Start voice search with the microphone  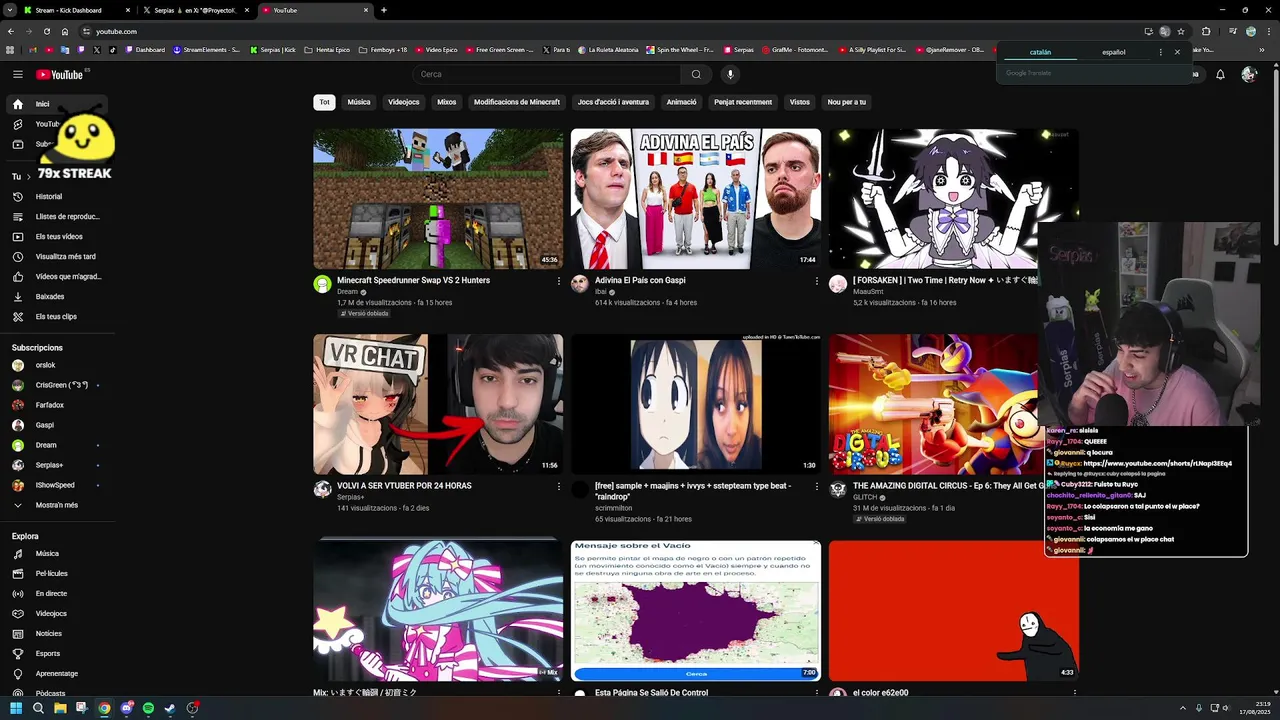pyautogui.click(x=730, y=74)
